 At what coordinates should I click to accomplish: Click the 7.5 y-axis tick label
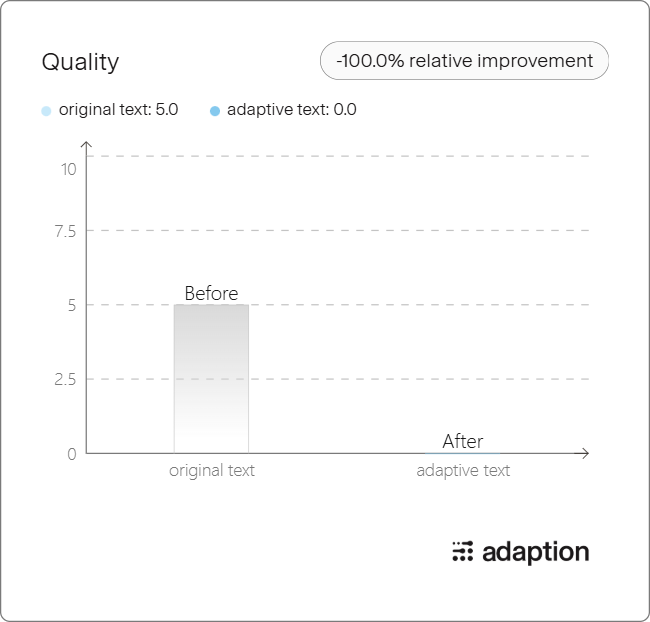click(65, 231)
